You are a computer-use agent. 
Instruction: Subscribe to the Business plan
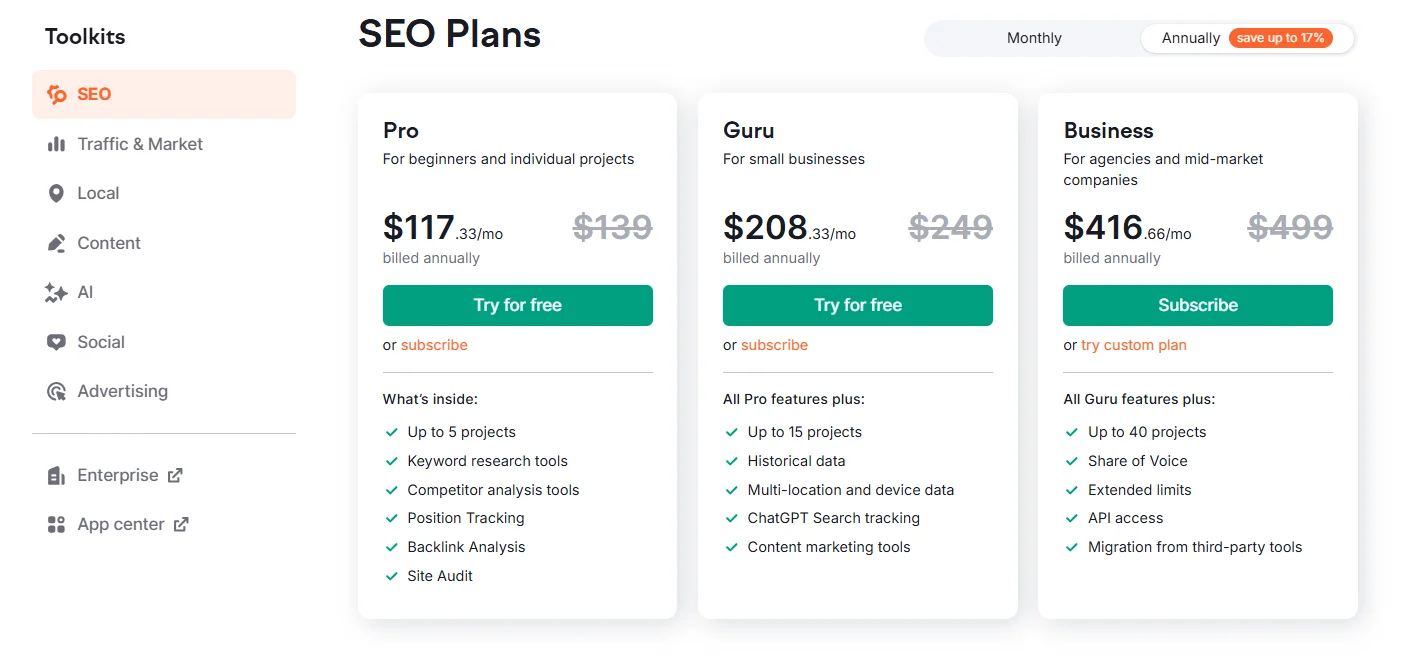point(1197,305)
